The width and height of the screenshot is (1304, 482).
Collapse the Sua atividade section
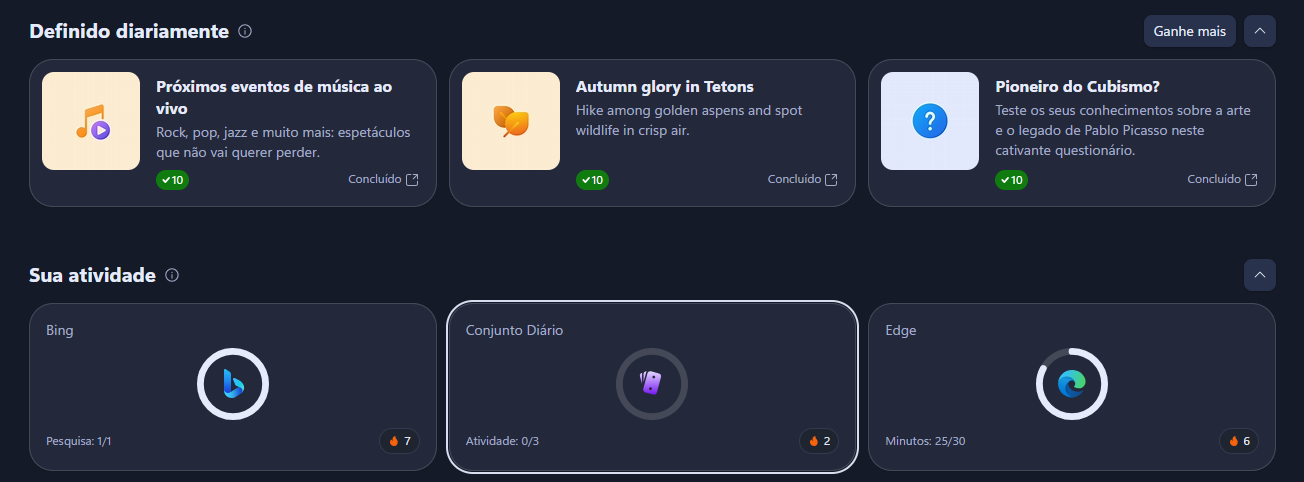tap(1260, 275)
